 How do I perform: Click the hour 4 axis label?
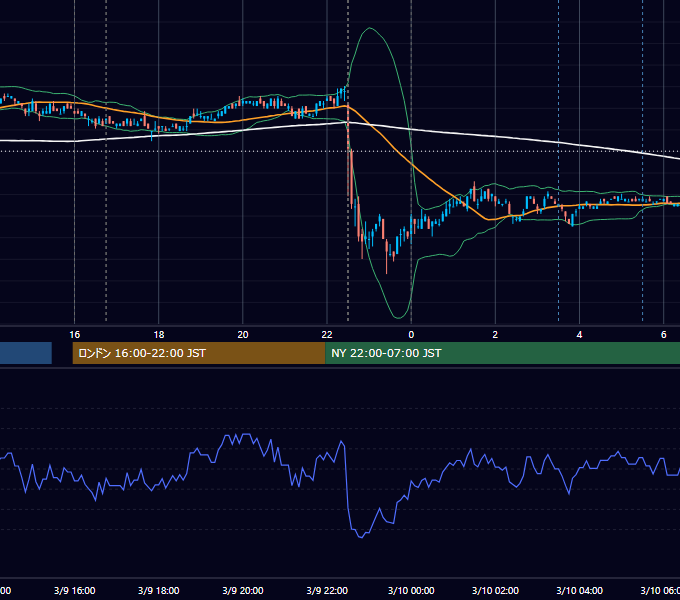(x=579, y=334)
